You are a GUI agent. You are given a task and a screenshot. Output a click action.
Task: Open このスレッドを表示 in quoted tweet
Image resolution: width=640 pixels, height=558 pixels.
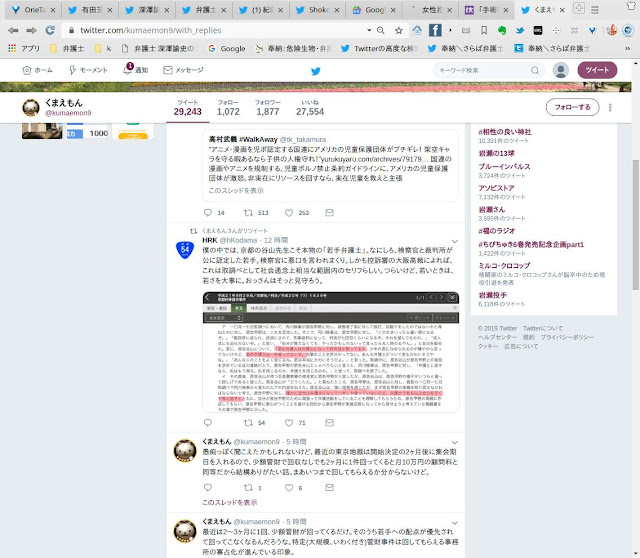236,191
